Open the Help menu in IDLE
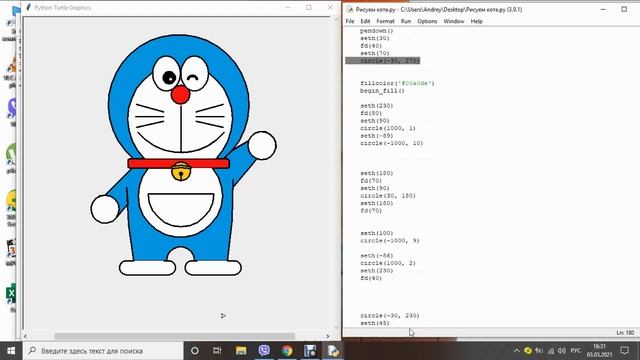 tap(476, 21)
